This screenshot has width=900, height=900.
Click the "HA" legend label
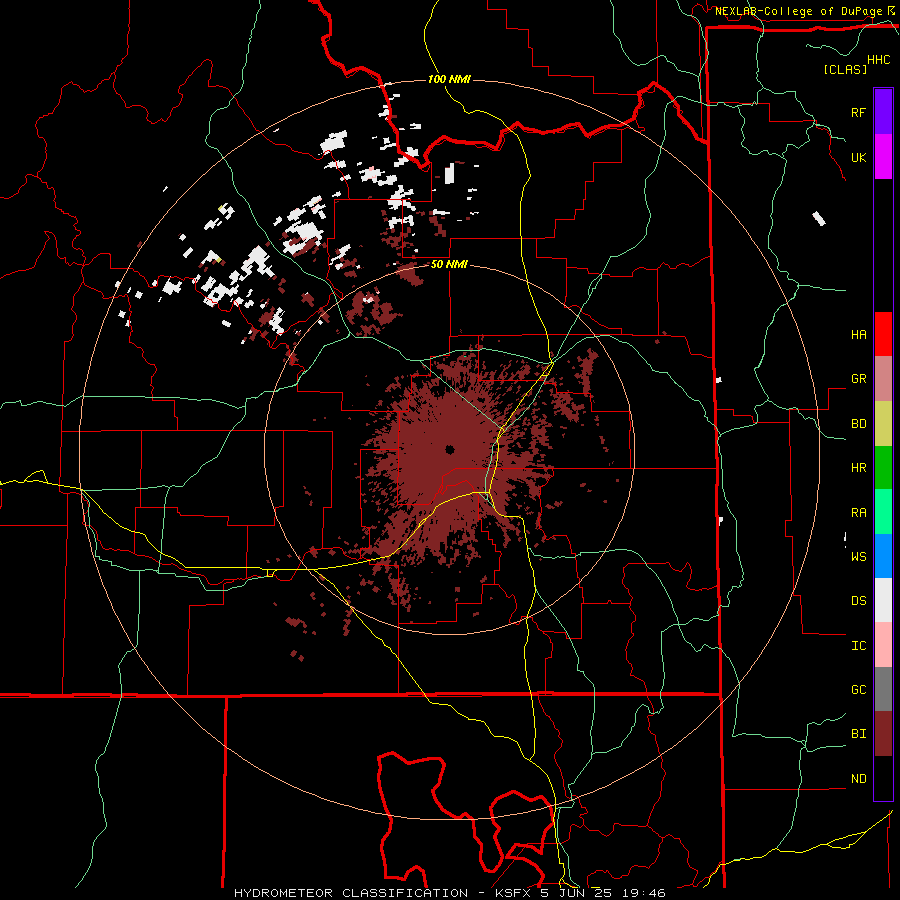[858, 335]
